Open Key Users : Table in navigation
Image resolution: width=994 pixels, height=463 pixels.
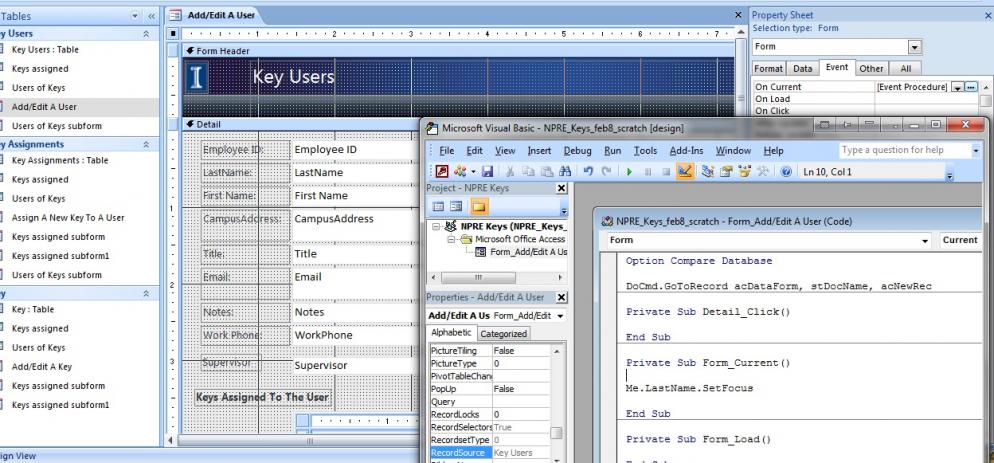click(45, 49)
